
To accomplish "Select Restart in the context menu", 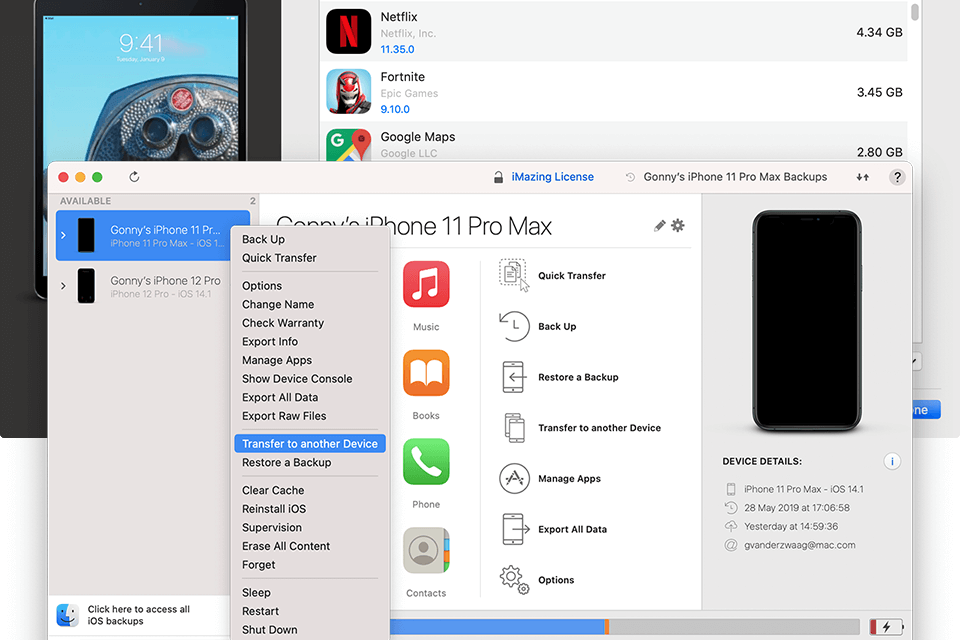I will (260, 611).
